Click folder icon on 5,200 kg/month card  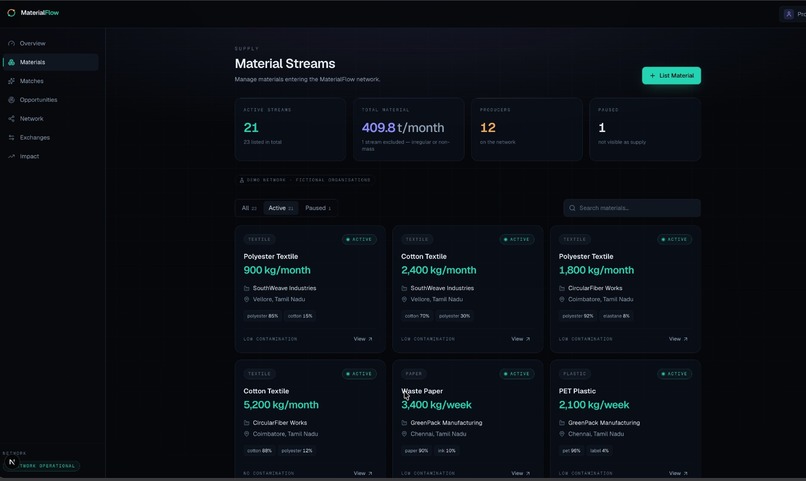click(x=246, y=423)
